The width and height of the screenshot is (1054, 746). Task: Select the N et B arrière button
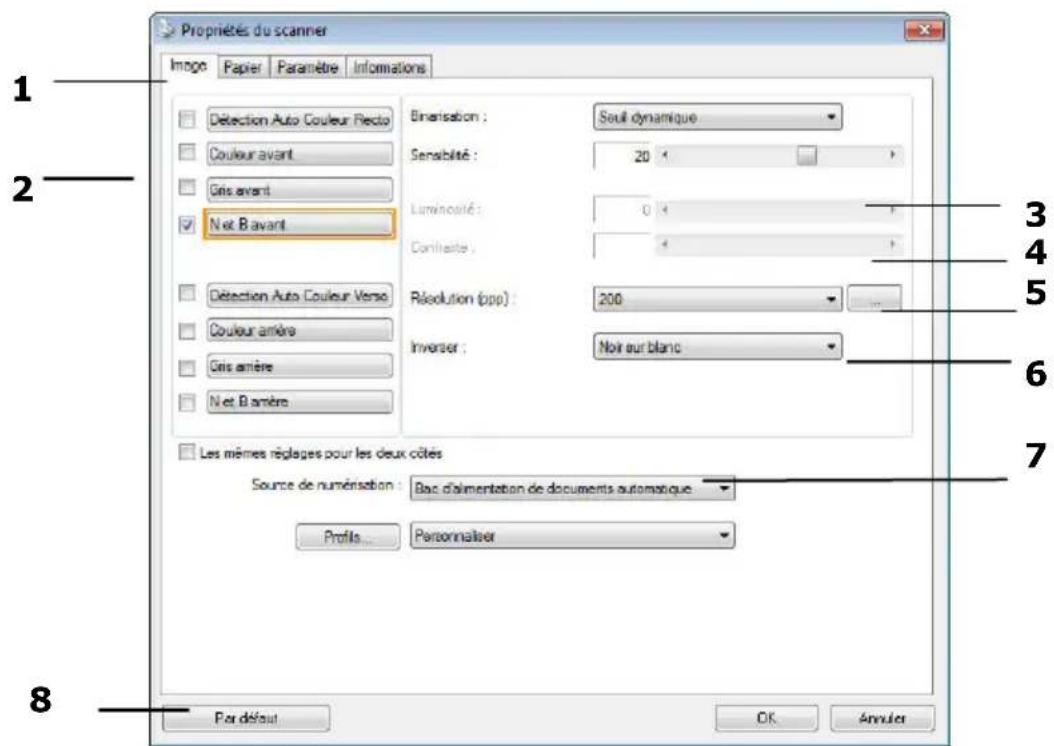pos(299,402)
